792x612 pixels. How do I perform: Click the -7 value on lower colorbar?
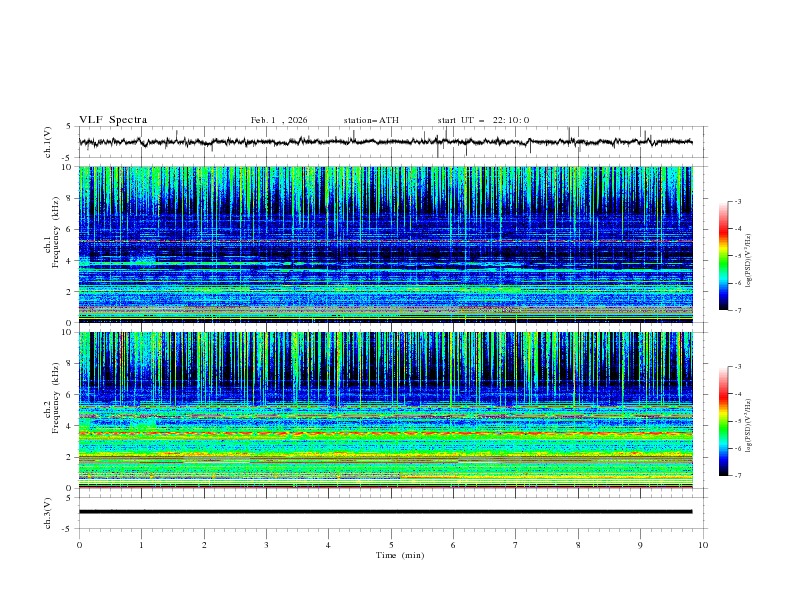[x=737, y=476]
